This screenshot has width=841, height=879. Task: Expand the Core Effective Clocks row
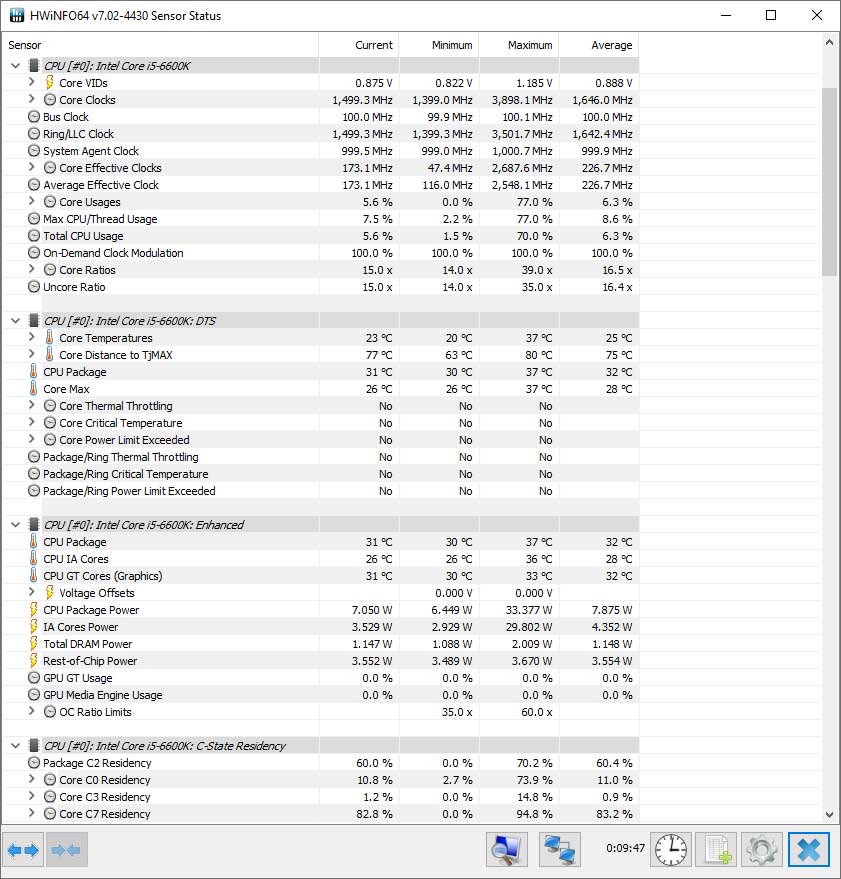[x=31, y=166]
